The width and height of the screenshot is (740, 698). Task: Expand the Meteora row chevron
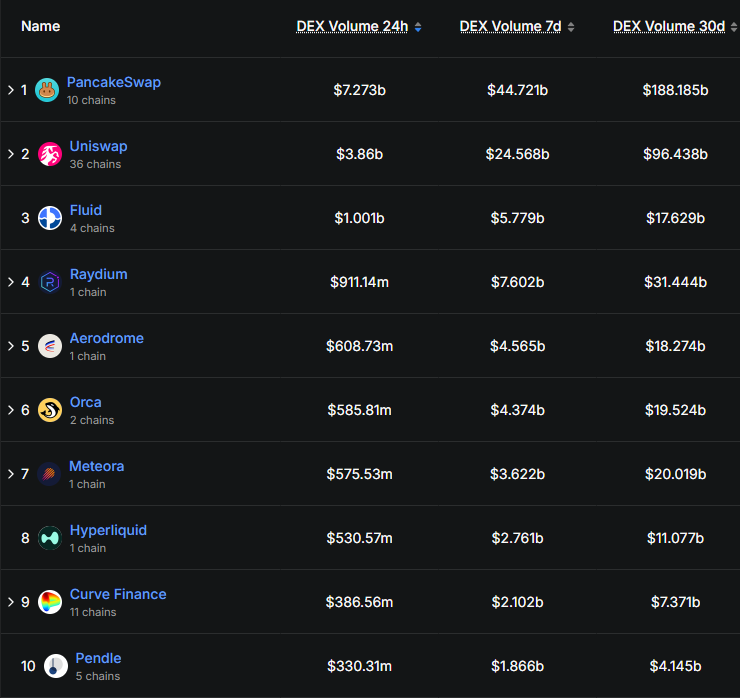(11, 474)
